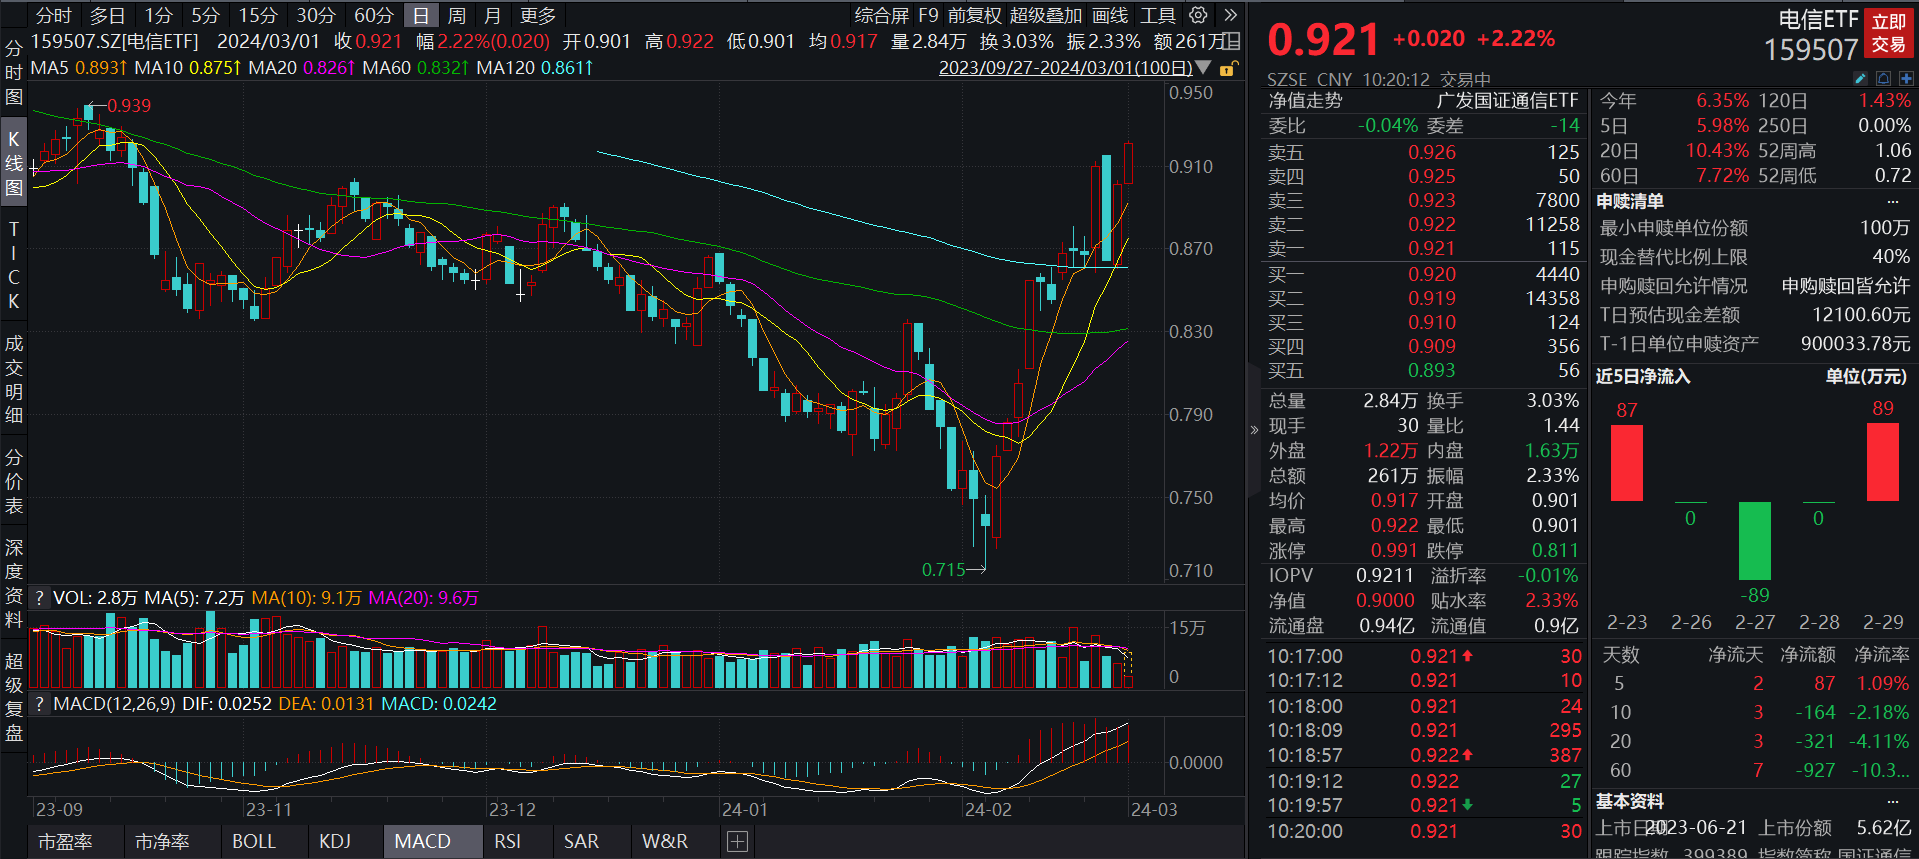
Task: Click the 159507.SZ[电信ETF] ticker label
Action: pos(115,41)
